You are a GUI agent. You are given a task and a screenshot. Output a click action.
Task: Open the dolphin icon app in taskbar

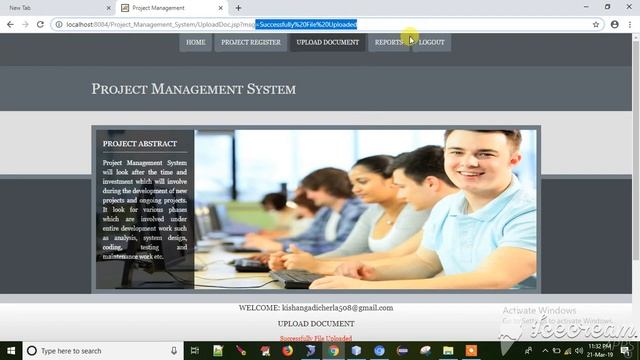[x=310, y=351]
